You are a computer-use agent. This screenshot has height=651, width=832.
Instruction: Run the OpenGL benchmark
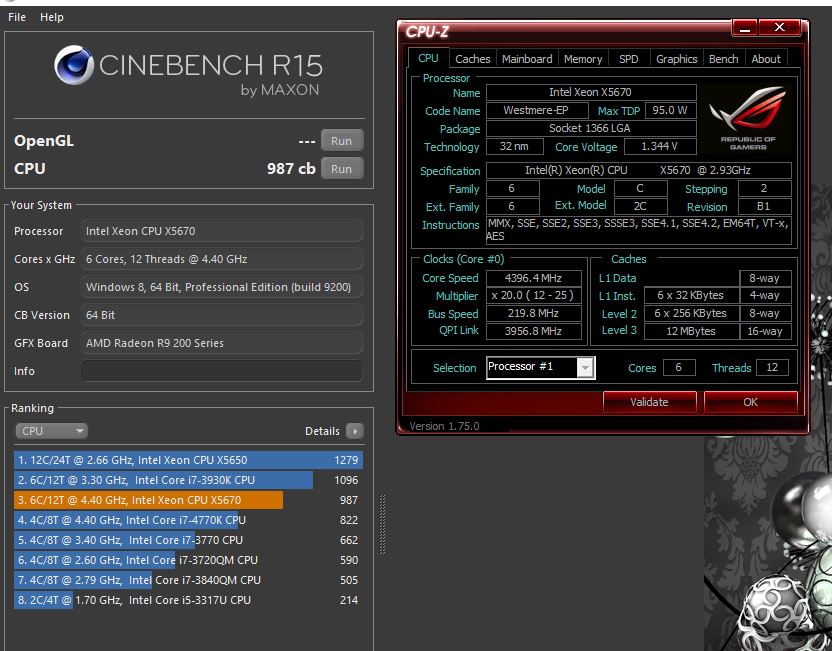point(342,141)
